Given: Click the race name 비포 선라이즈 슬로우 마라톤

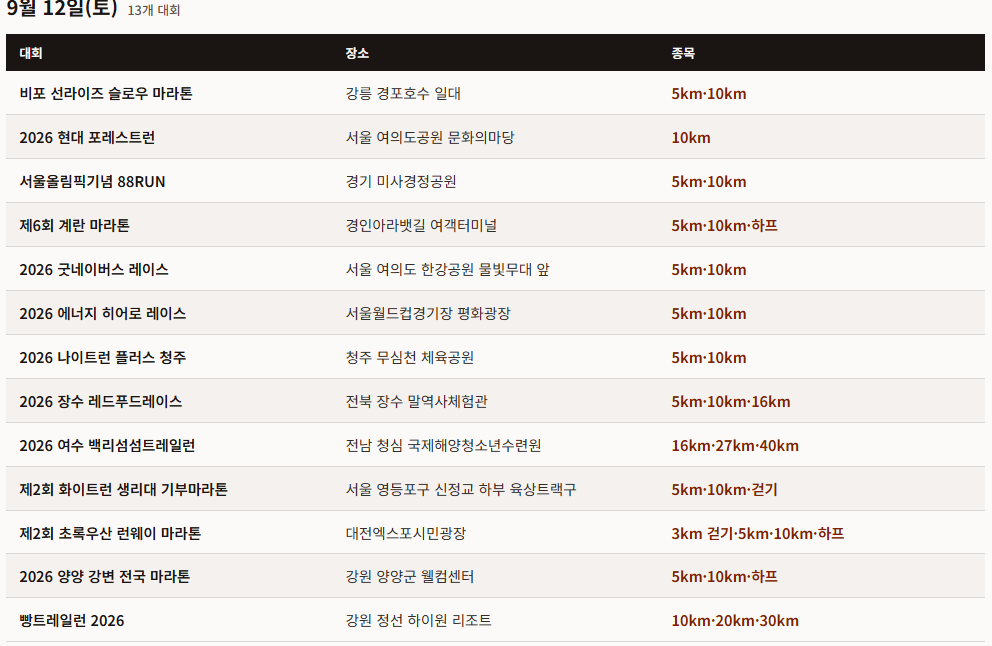Looking at the screenshot, I should [x=106, y=94].
